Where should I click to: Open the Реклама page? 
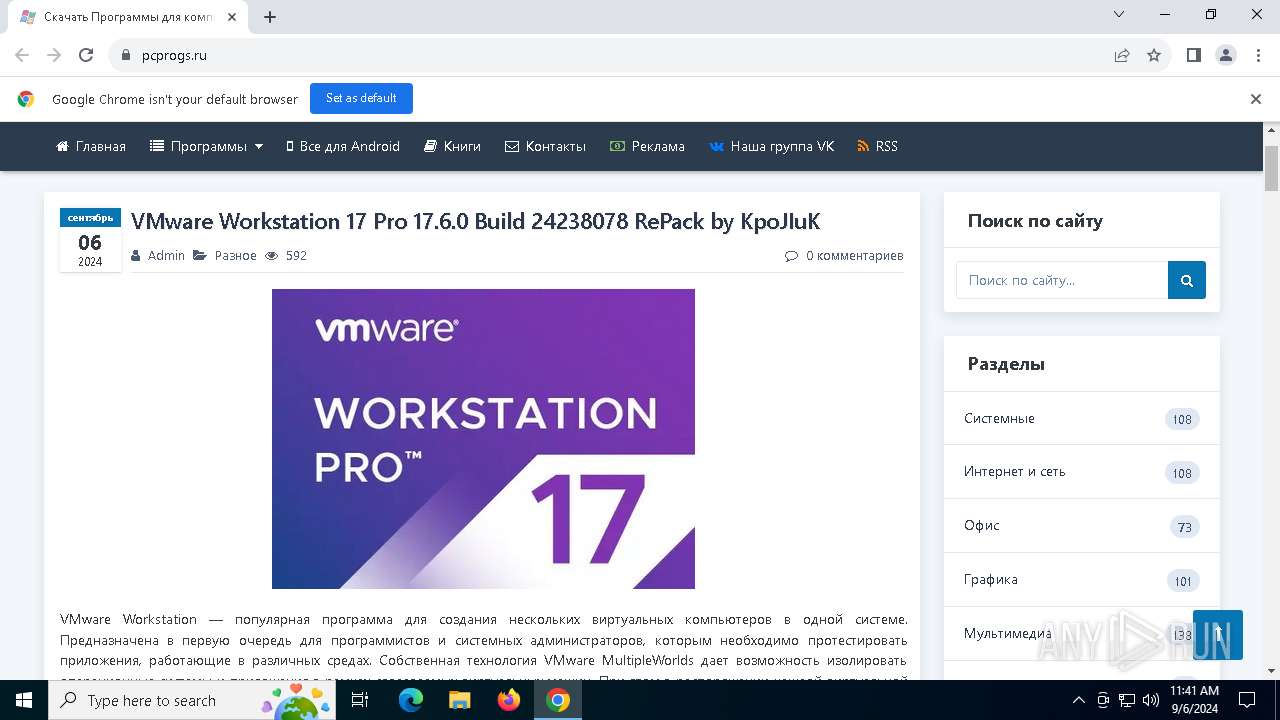647,146
